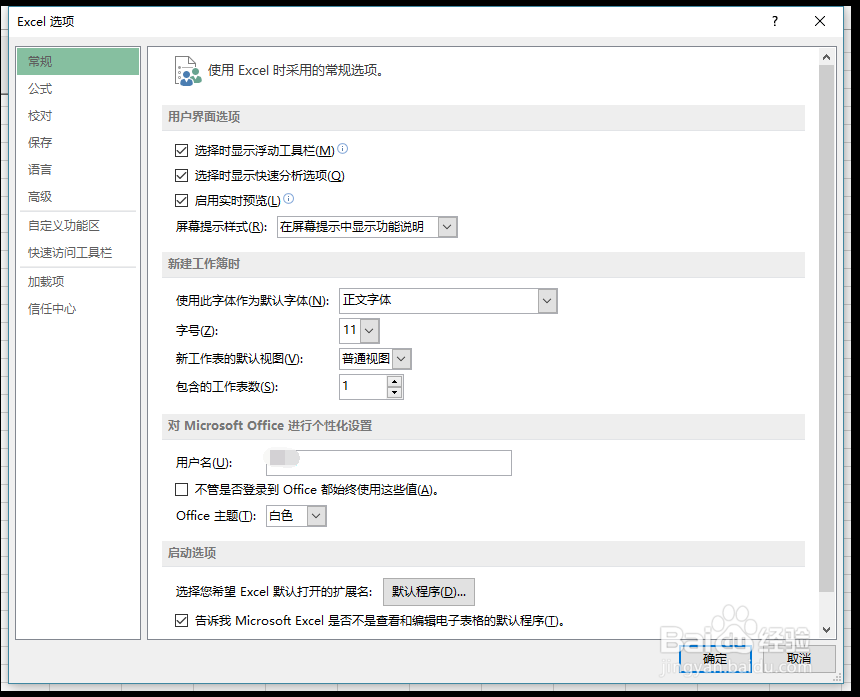
Task: Enable 不管是否登录到 Office 都始终使用这些值
Action: click(180, 489)
